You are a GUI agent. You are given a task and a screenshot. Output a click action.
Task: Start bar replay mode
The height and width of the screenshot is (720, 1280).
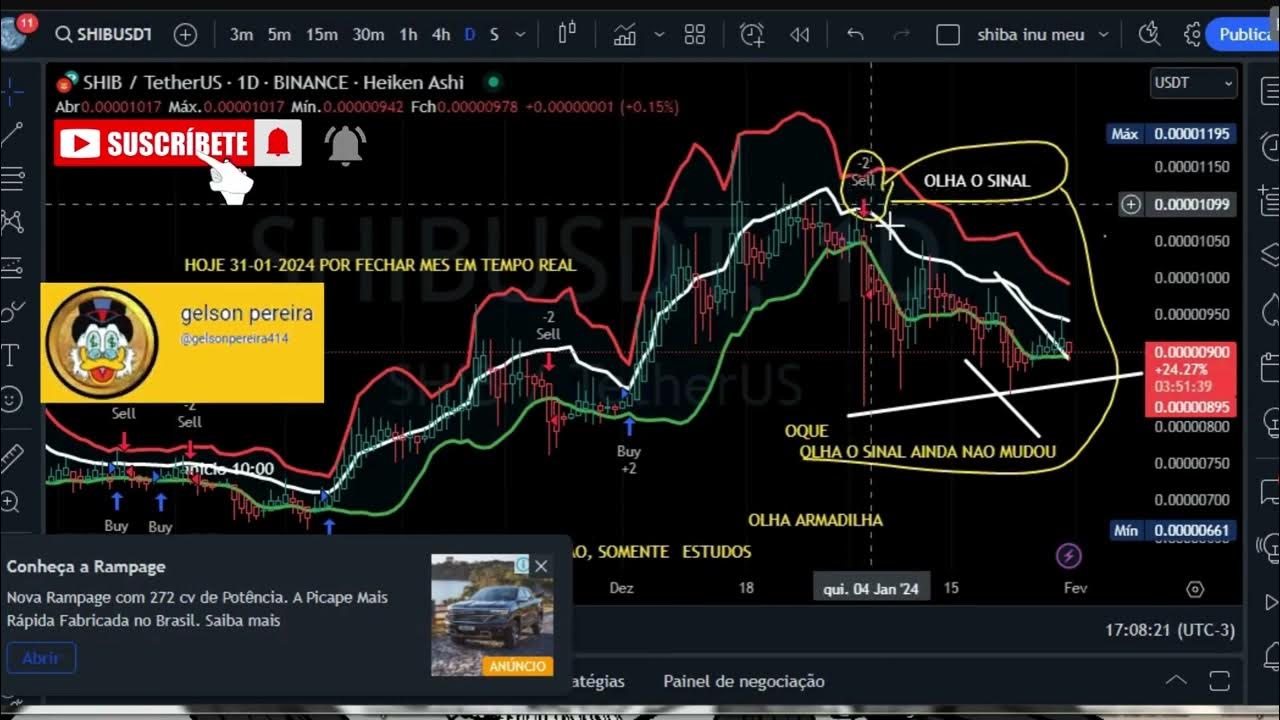pos(799,35)
